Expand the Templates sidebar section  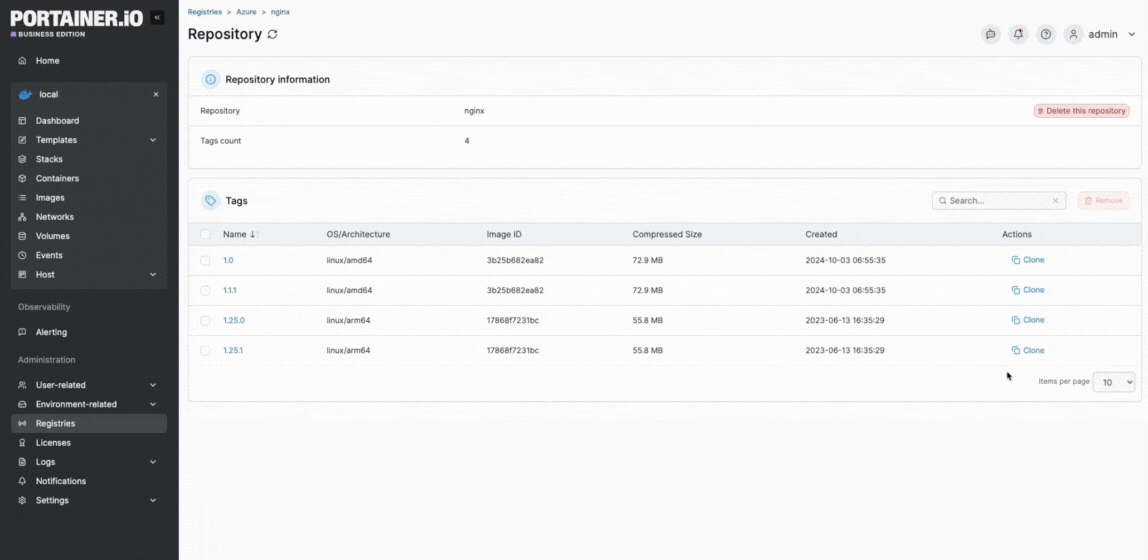click(153, 140)
